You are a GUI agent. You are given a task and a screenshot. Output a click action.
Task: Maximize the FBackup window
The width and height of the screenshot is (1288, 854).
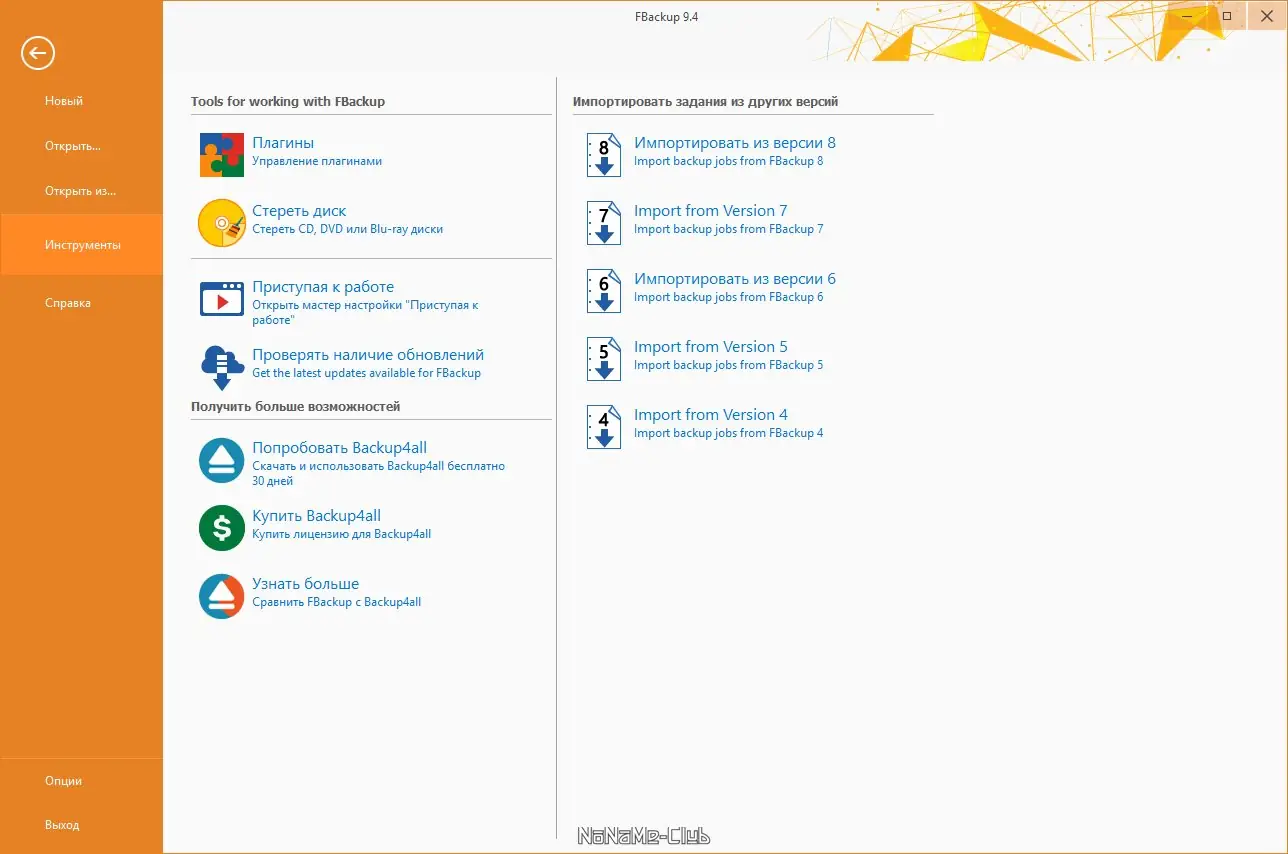coord(1227,16)
